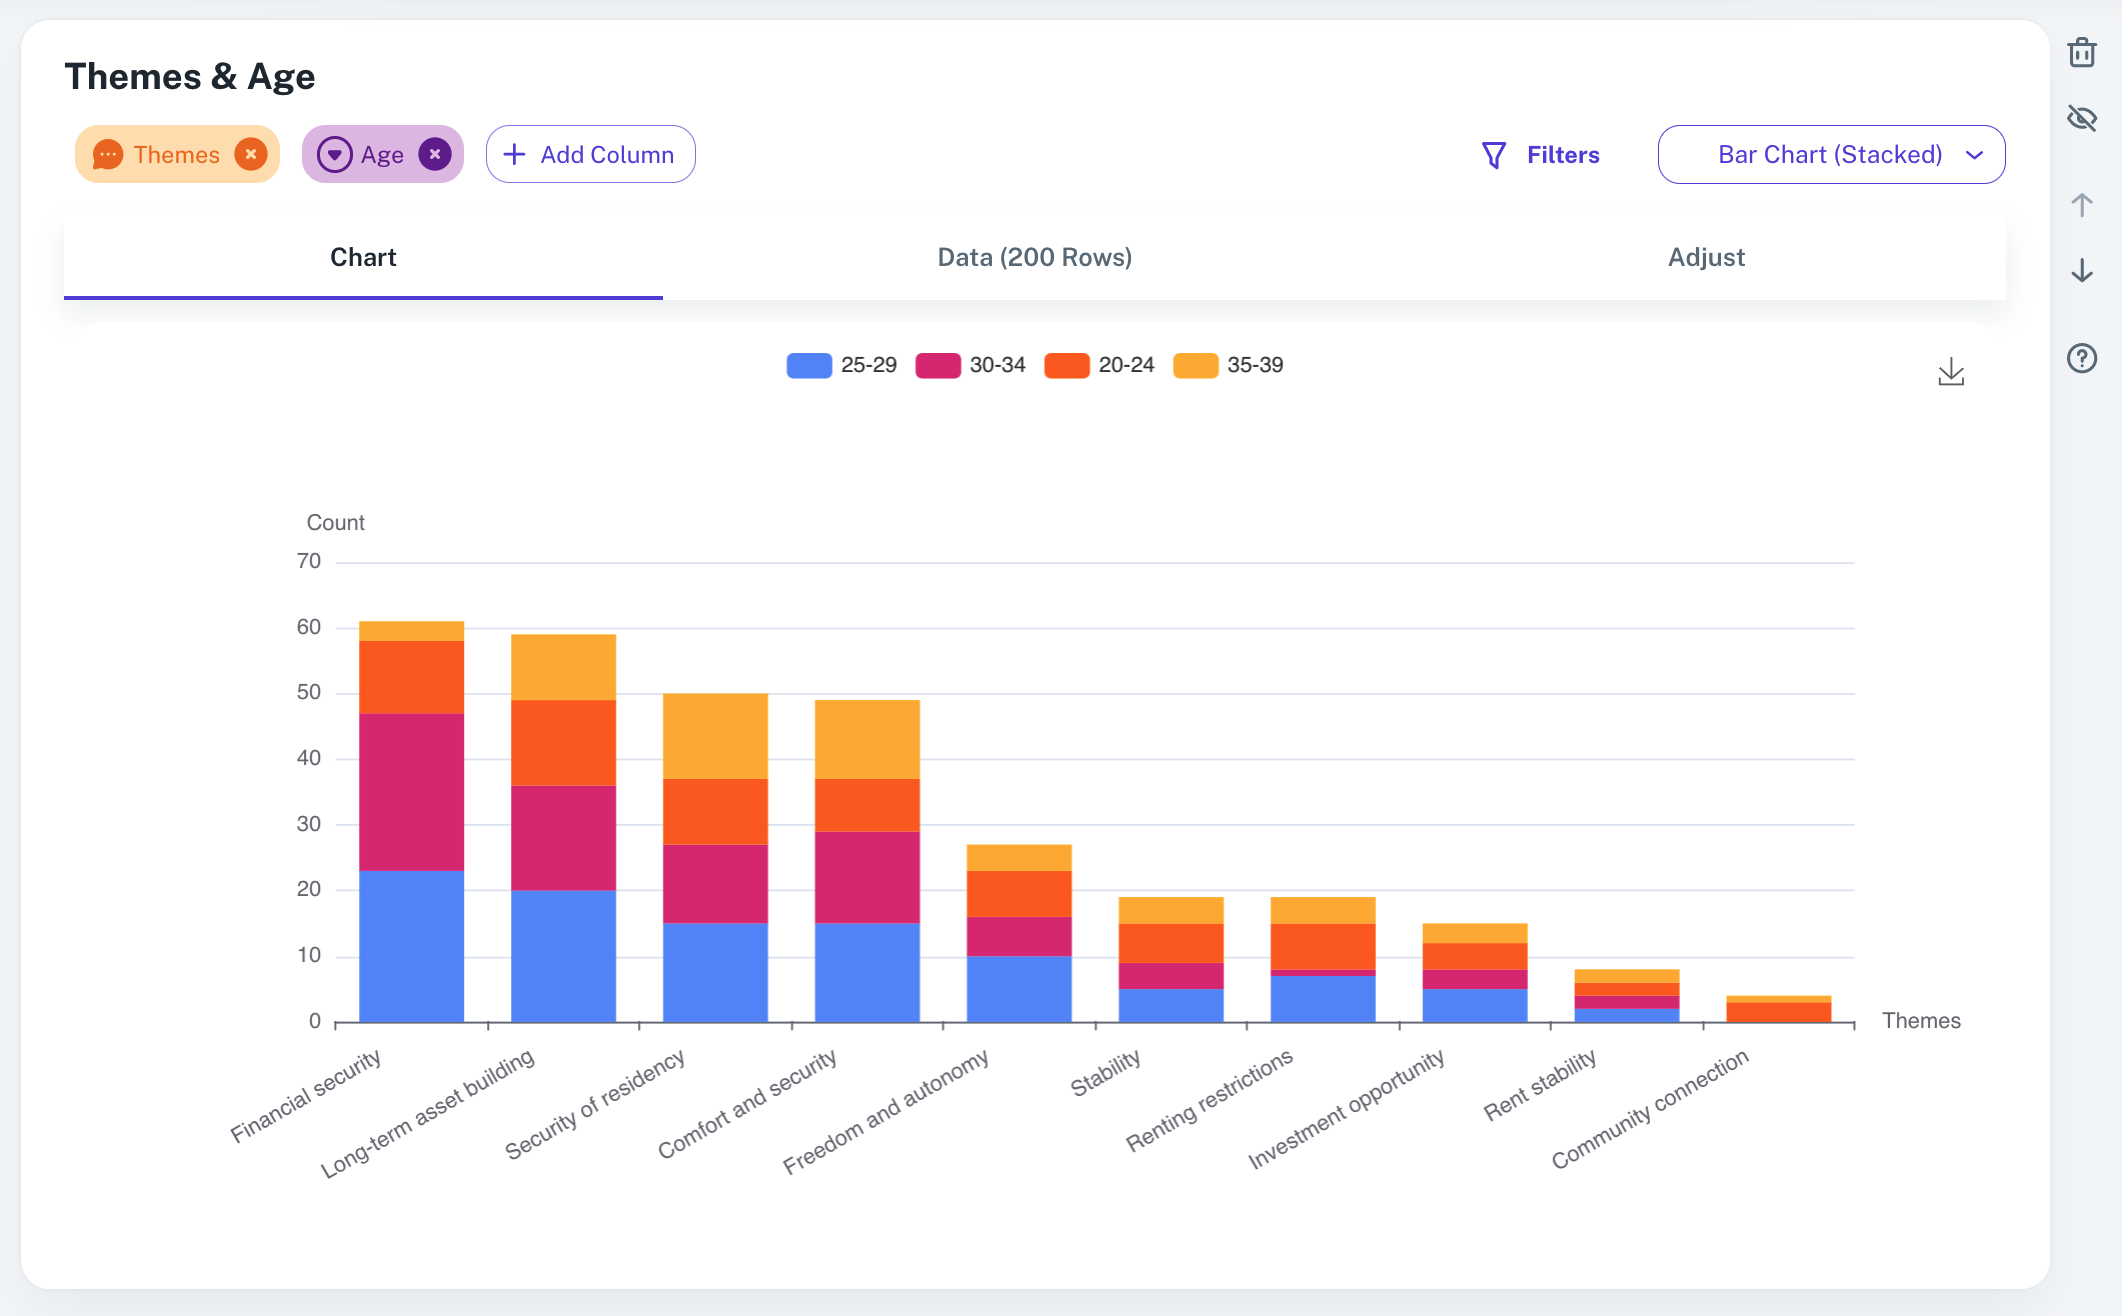Image resolution: width=2122 pixels, height=1316 pixels.
Task: Click the funnel icon next to Filters
Action: [x=1493, y=154]
